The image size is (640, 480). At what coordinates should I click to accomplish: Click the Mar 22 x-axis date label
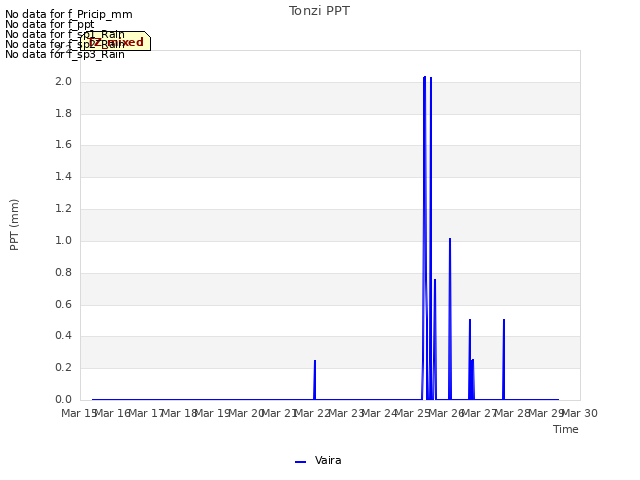coord(312,413)
